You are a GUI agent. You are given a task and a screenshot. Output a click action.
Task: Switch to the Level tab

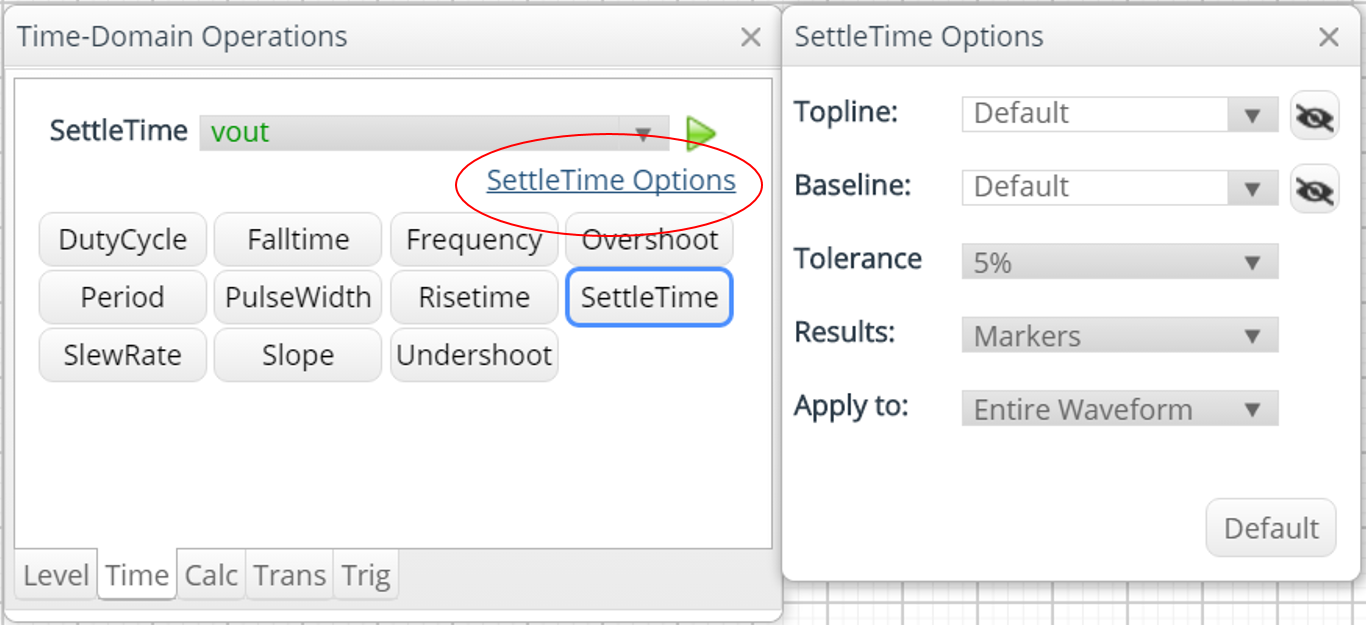click(x=56, y=575)
